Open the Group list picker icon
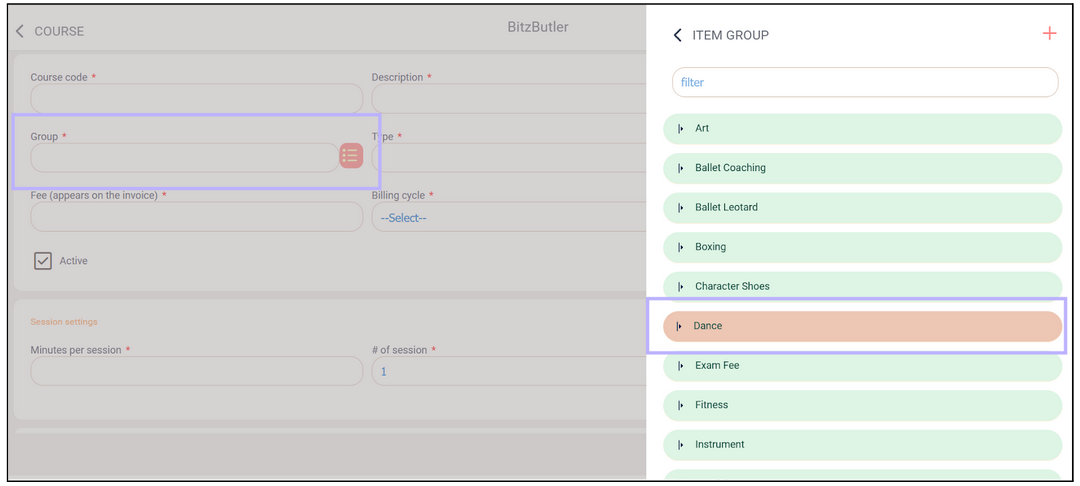 pos(351,155)
